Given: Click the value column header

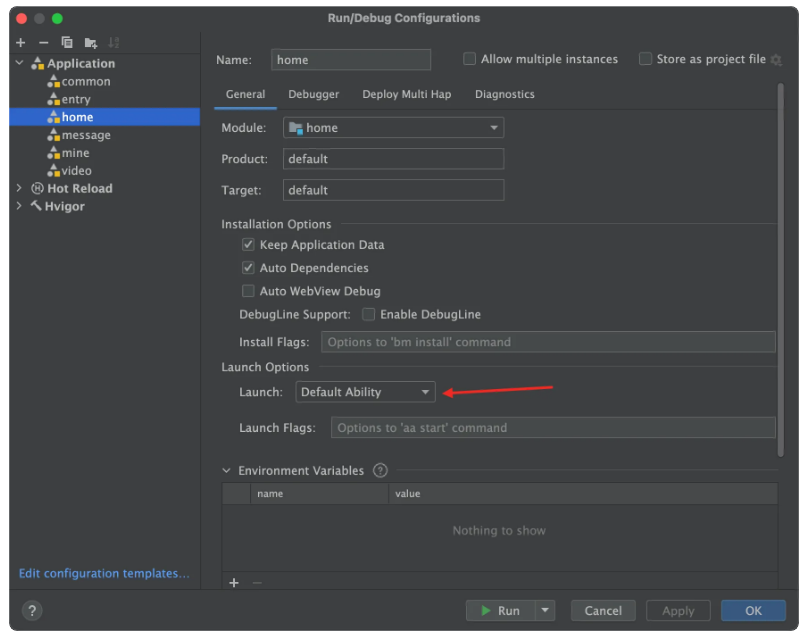Looking at the screenshot, I should coord(584,494).
